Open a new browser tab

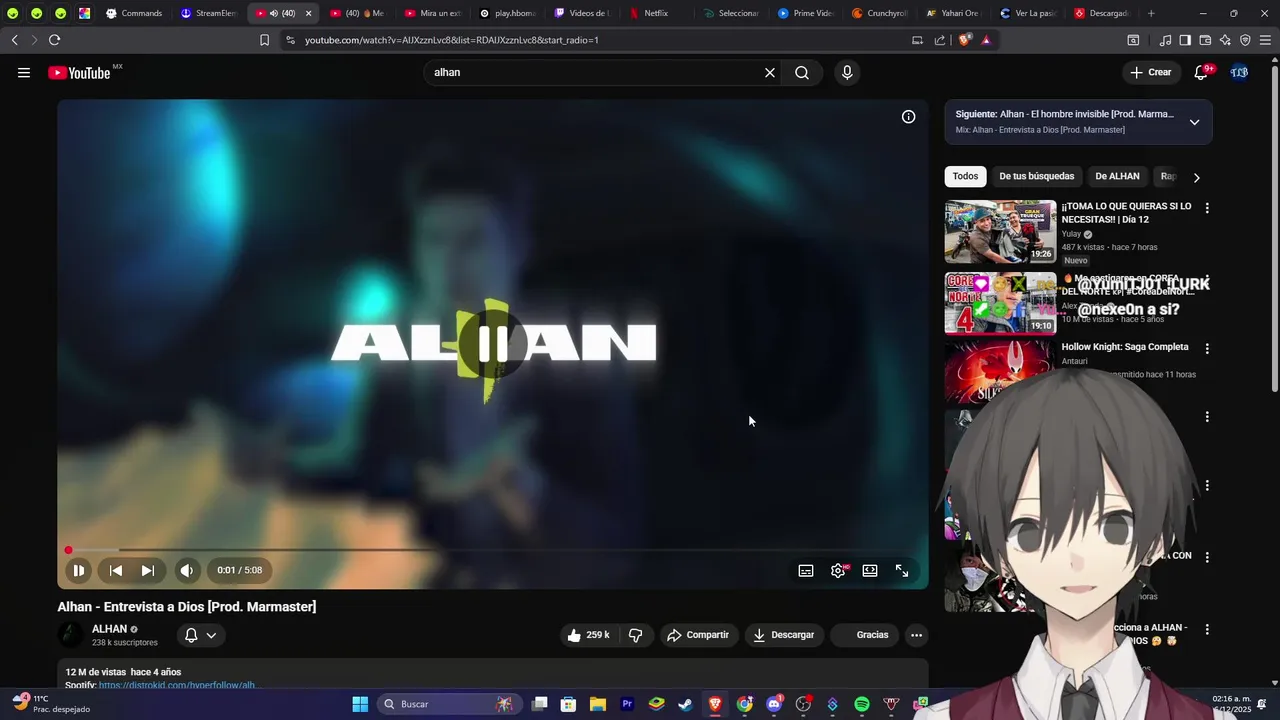click(1151, 13)
